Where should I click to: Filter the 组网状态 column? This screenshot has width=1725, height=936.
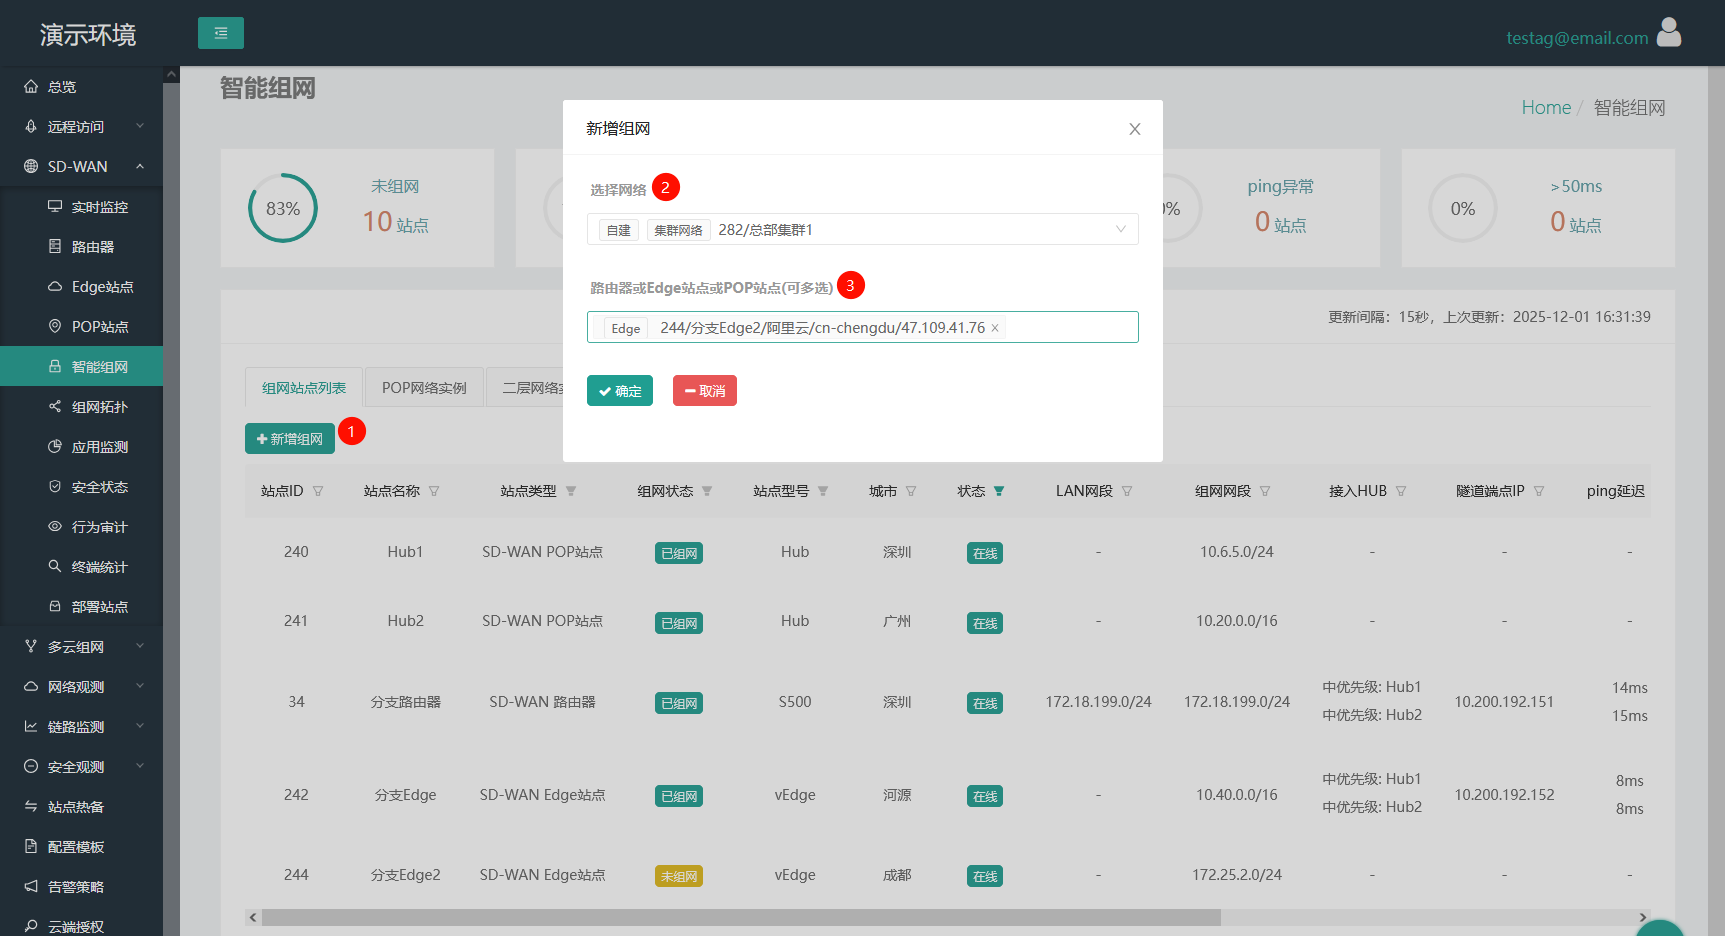point(707,491)
